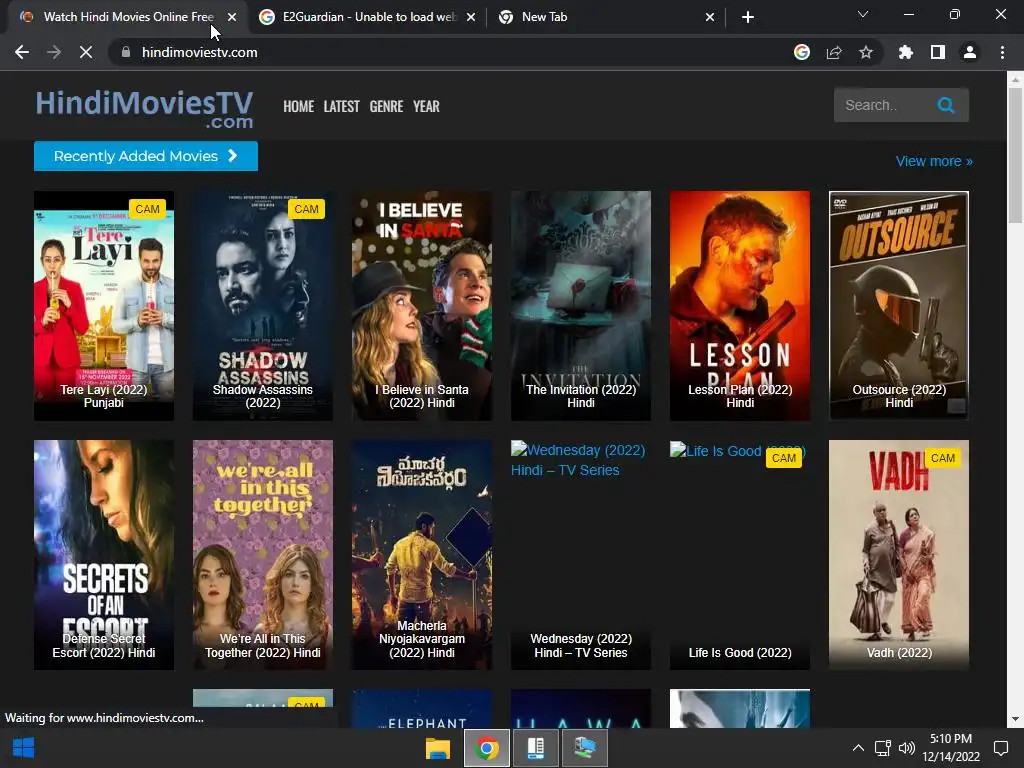The image size is (1024, 768).
Task: Open Tere Layi (2022) Punjabi poster
Action: coord(104,306)
